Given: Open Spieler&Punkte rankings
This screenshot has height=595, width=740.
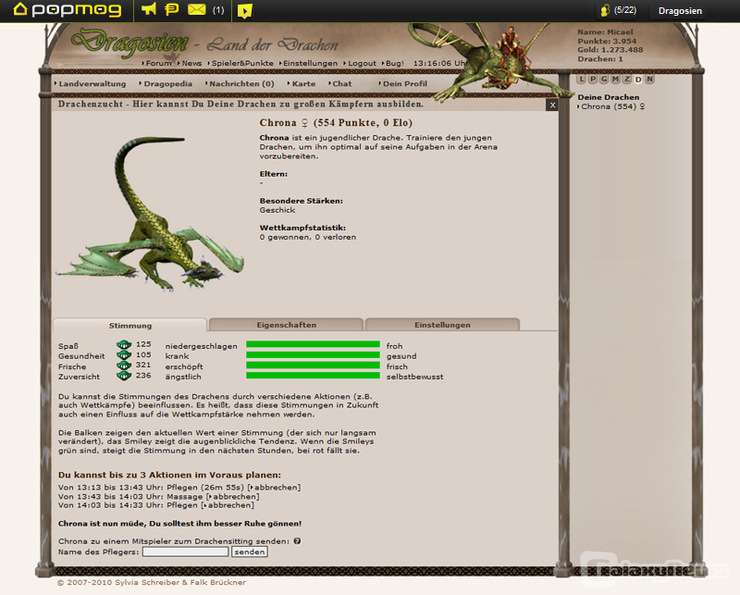Looking at the screenshot, I should [x=241, y=63].
